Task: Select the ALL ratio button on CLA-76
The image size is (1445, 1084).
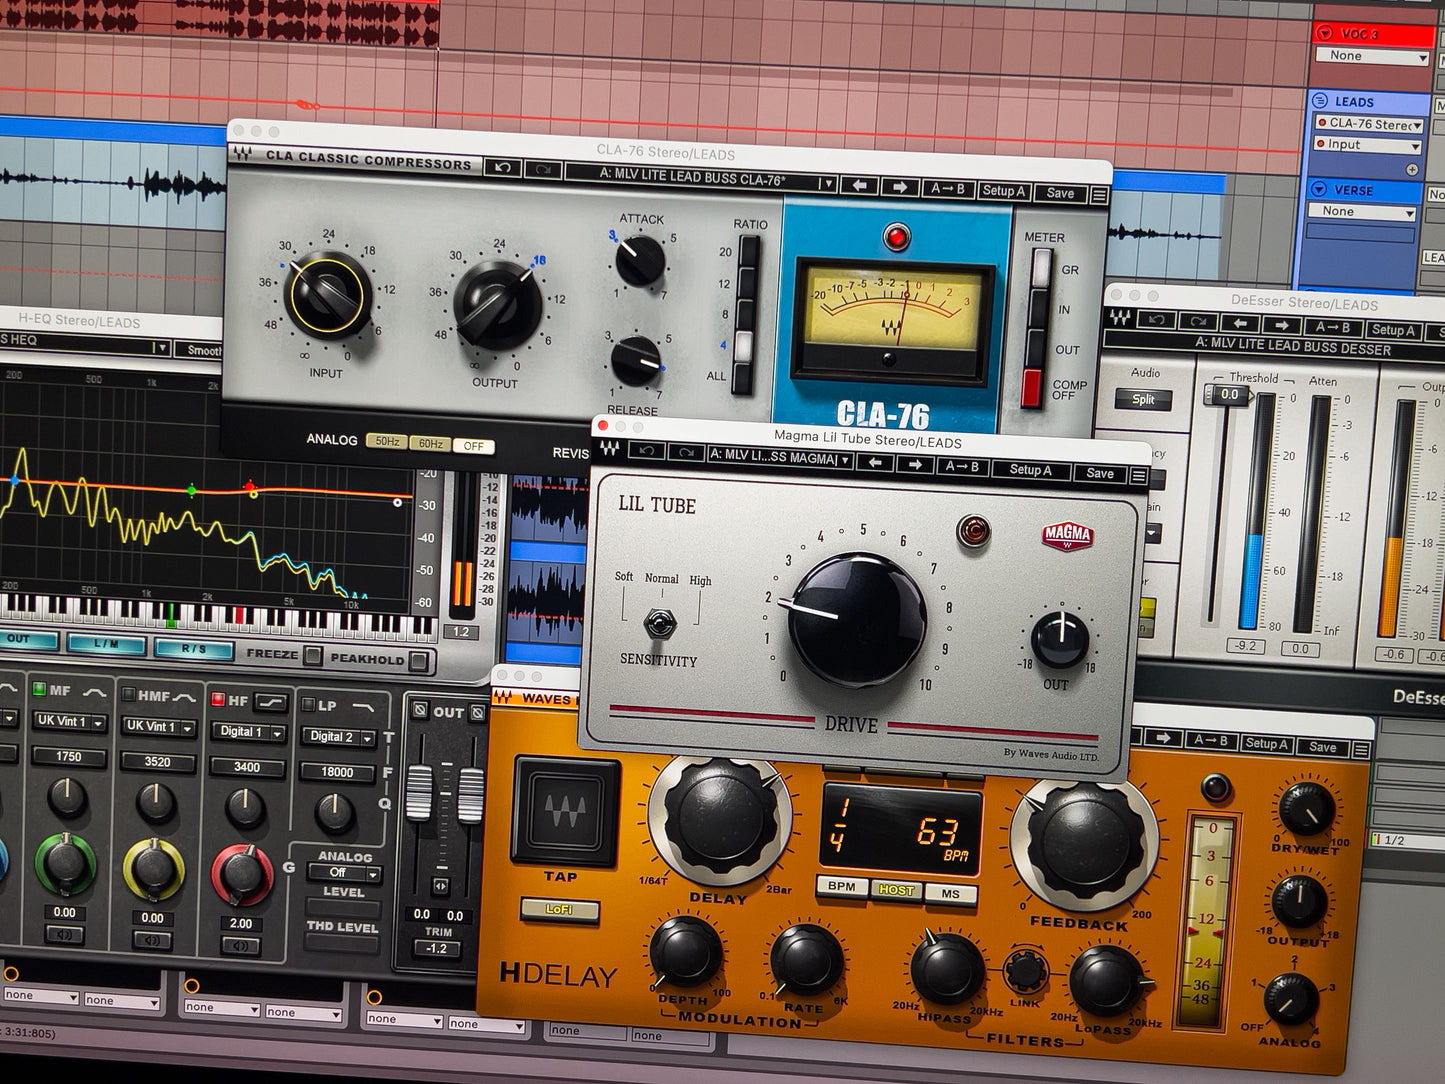Action: (745, 376)
